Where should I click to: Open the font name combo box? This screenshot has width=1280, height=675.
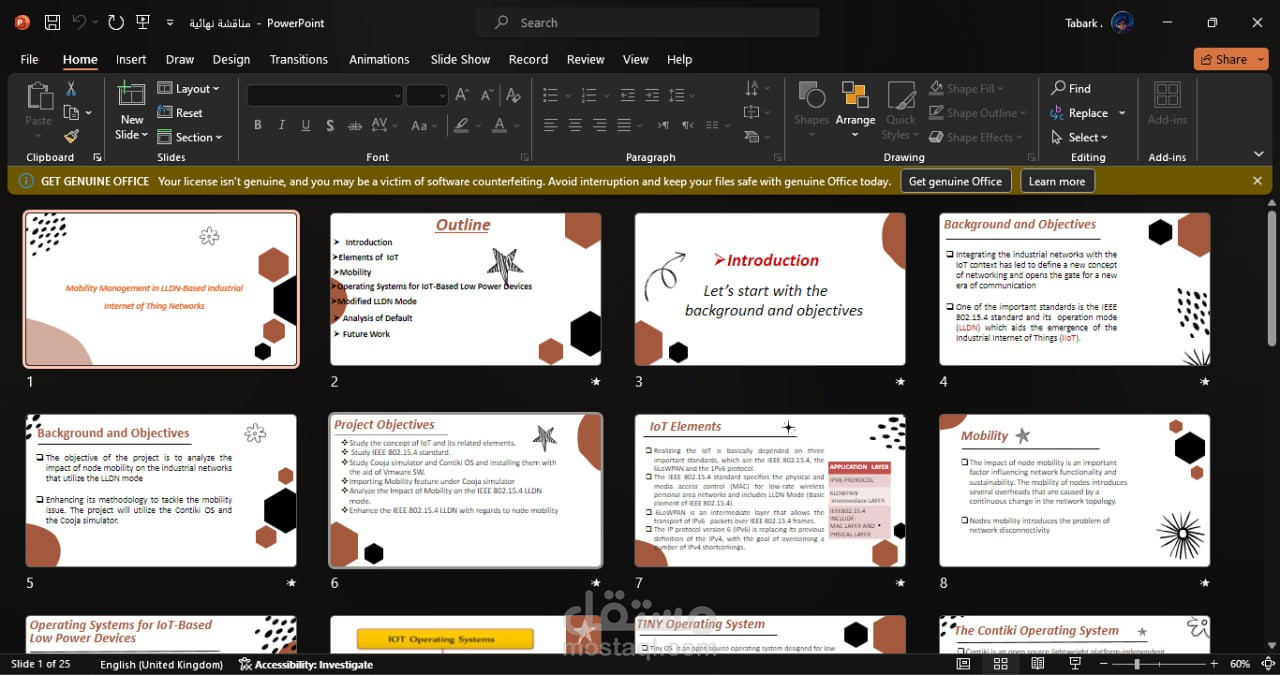[x=325, y=95]
